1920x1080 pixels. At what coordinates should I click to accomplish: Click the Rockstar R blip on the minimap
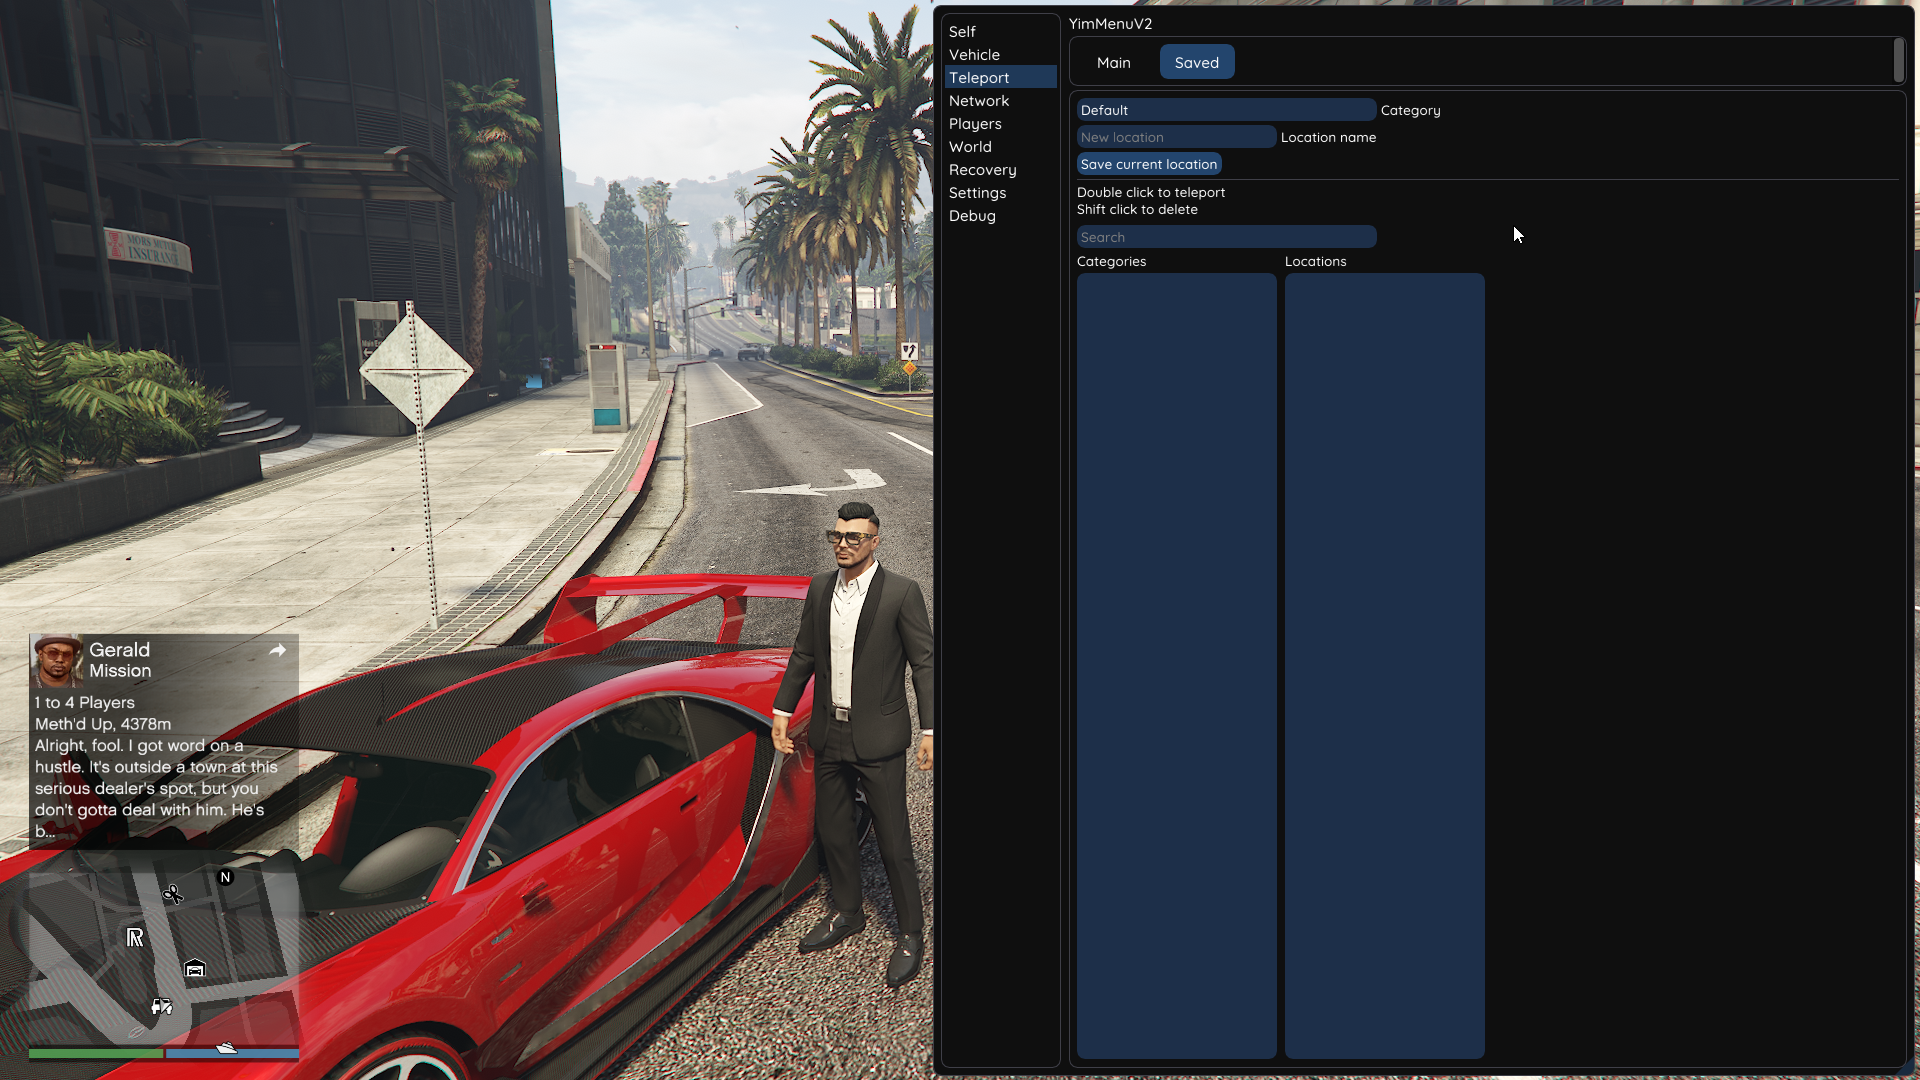tap(135, 937)
